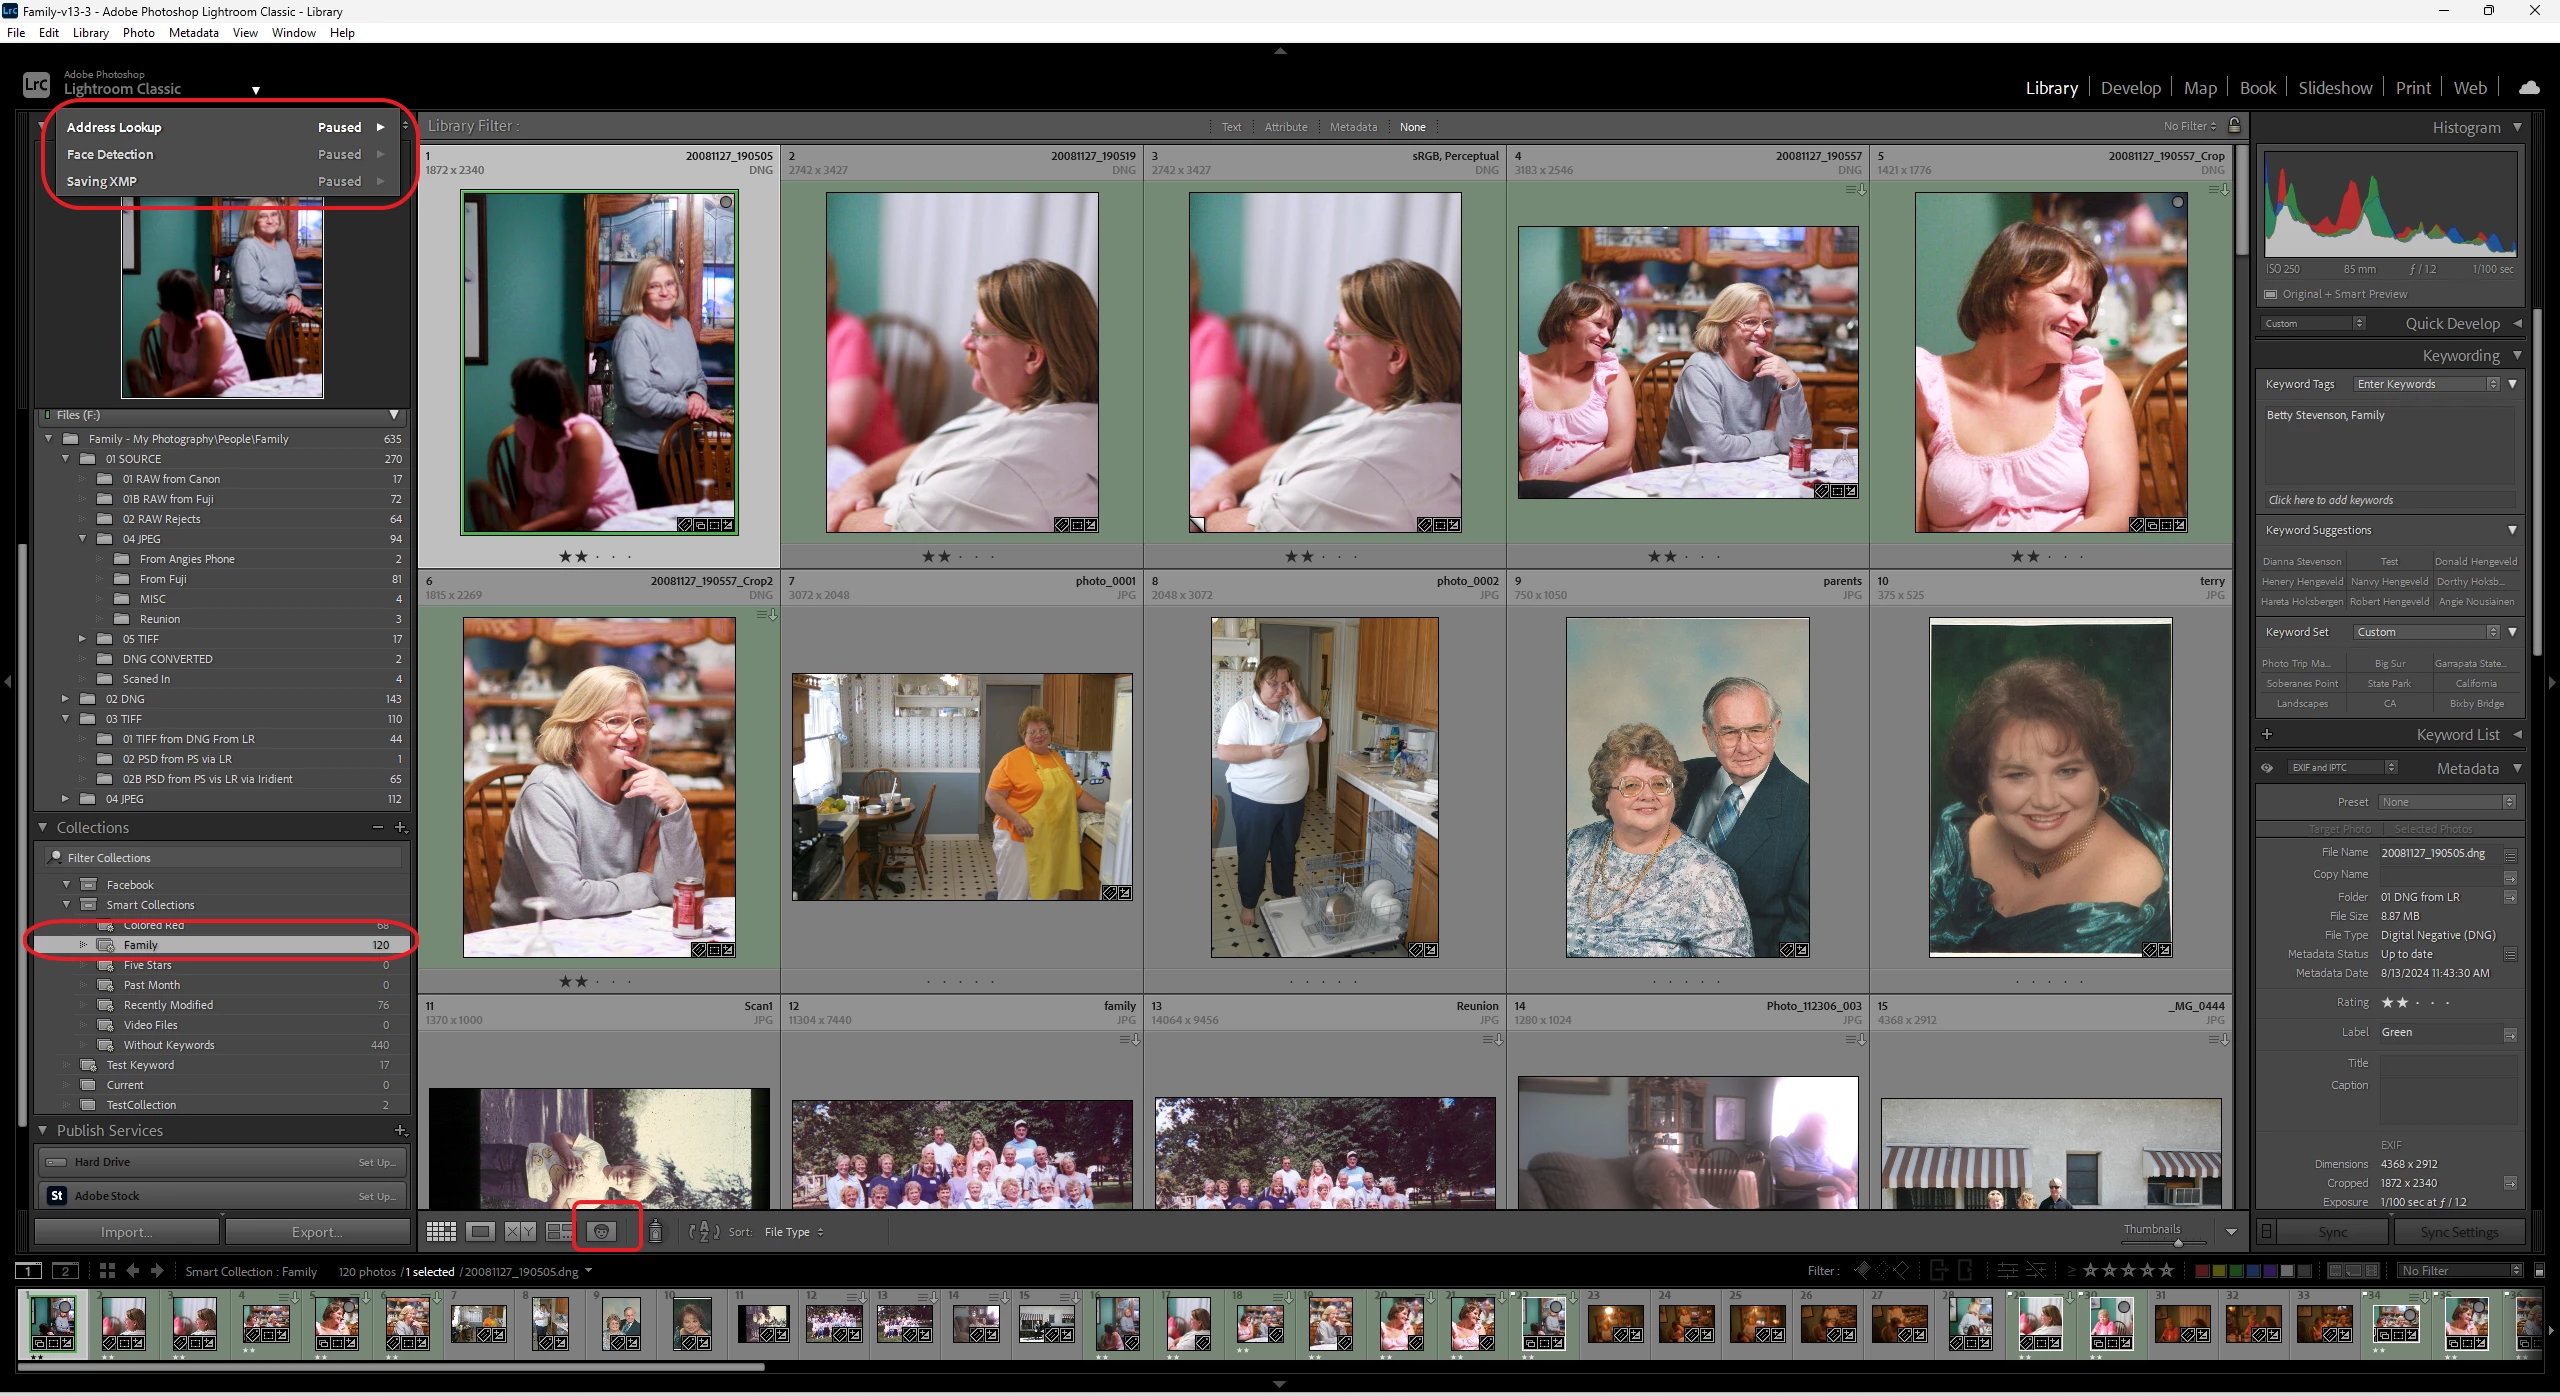Add a new collection with plus icon
2560x1396 pixels.
400,827
